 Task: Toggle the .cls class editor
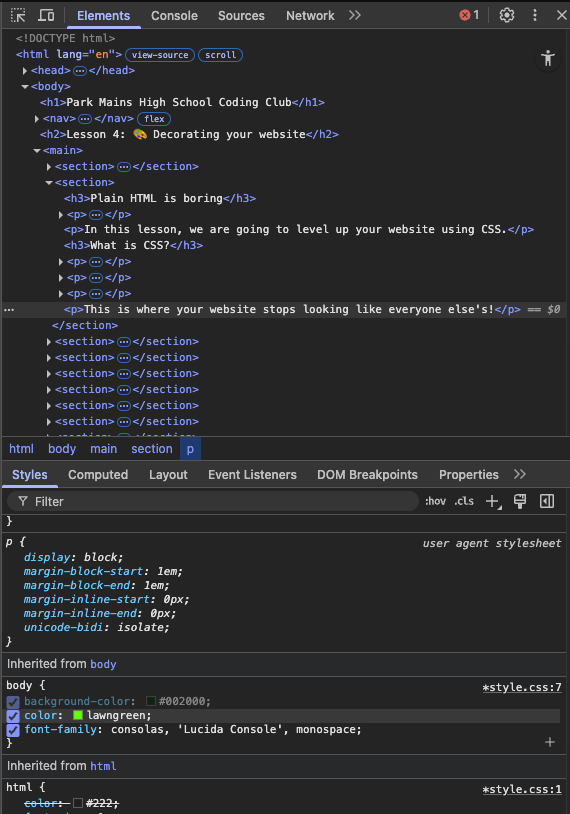(x=464, y=501)
